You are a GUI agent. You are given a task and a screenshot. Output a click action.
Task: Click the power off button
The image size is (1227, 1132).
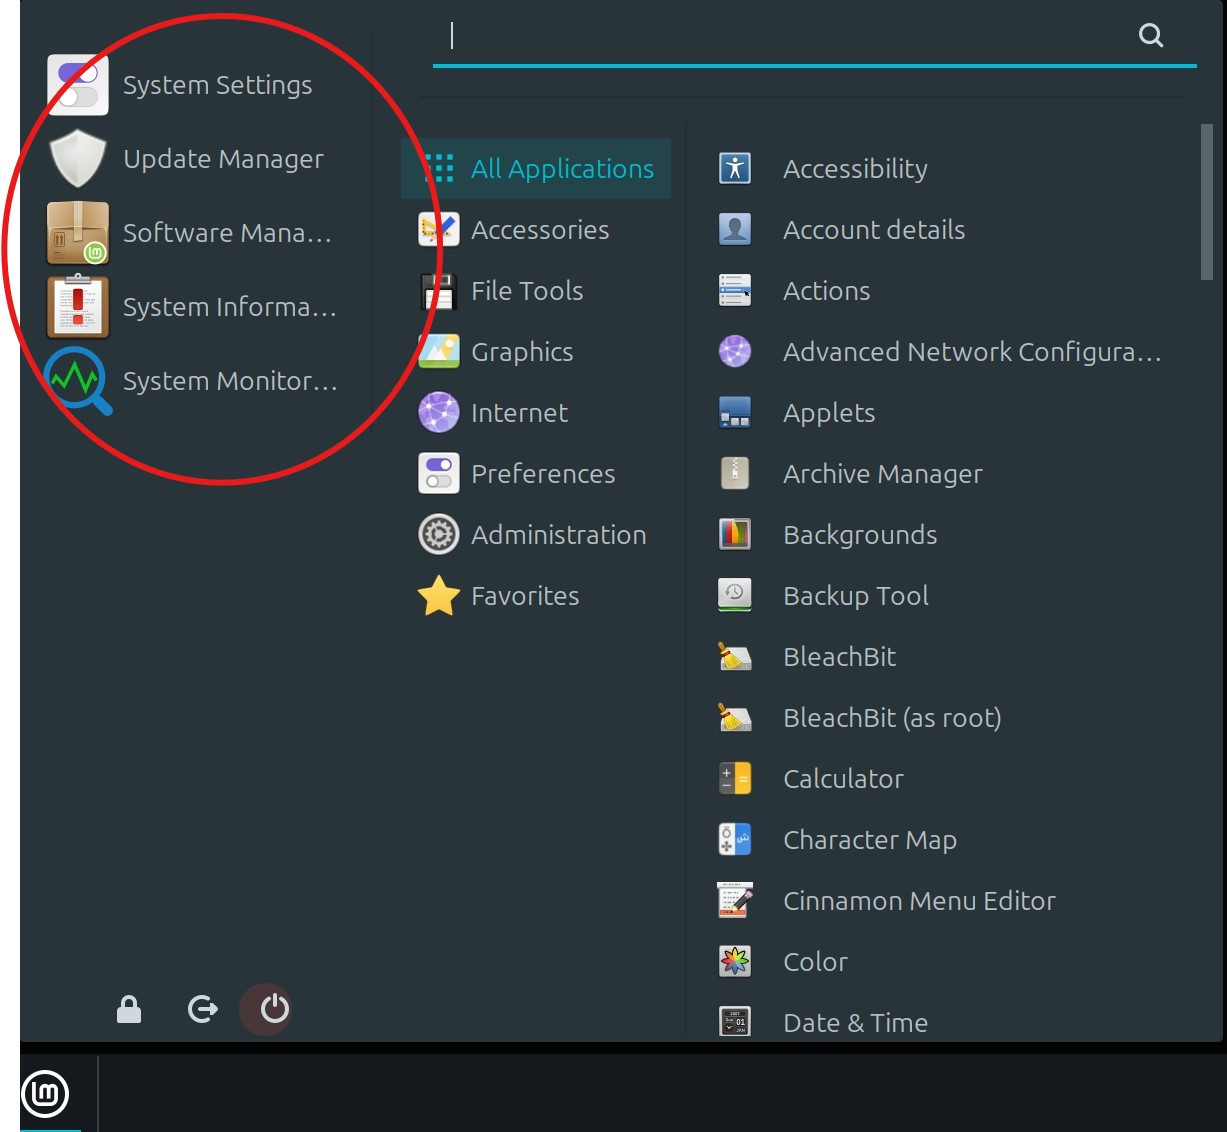tap(275, 1010)
